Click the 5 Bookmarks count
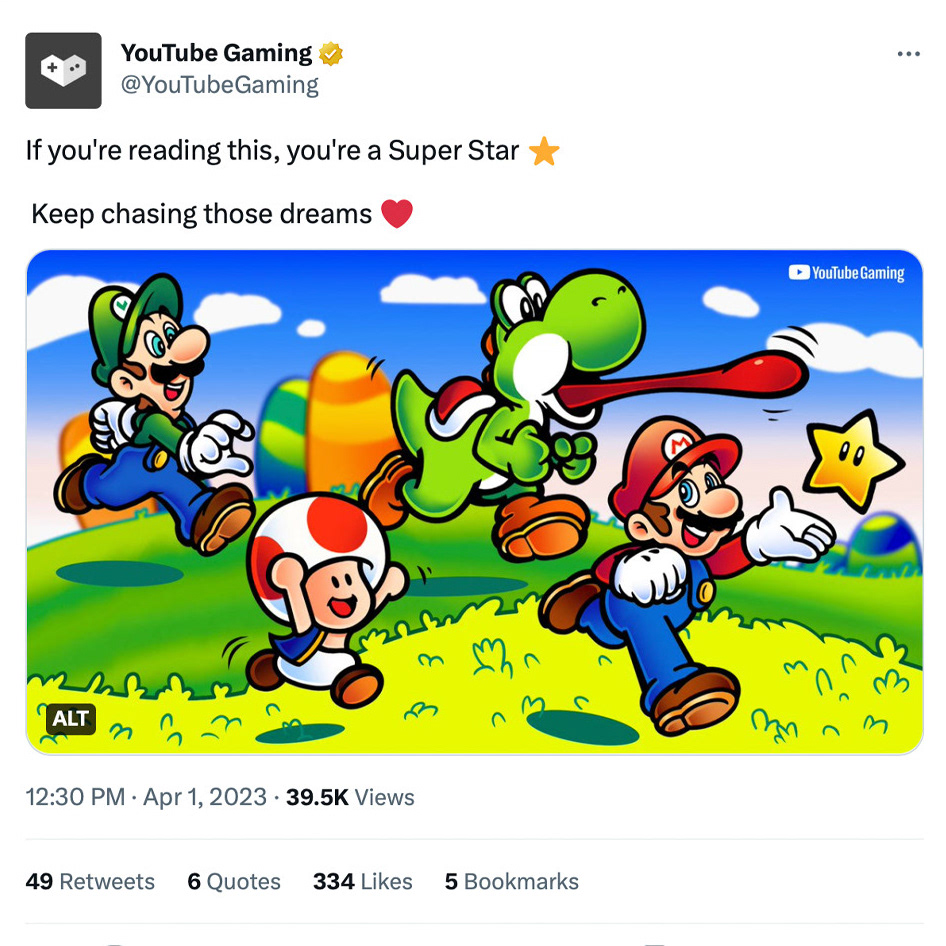Viewport: 946px width, 946px height. pos(511,881)
